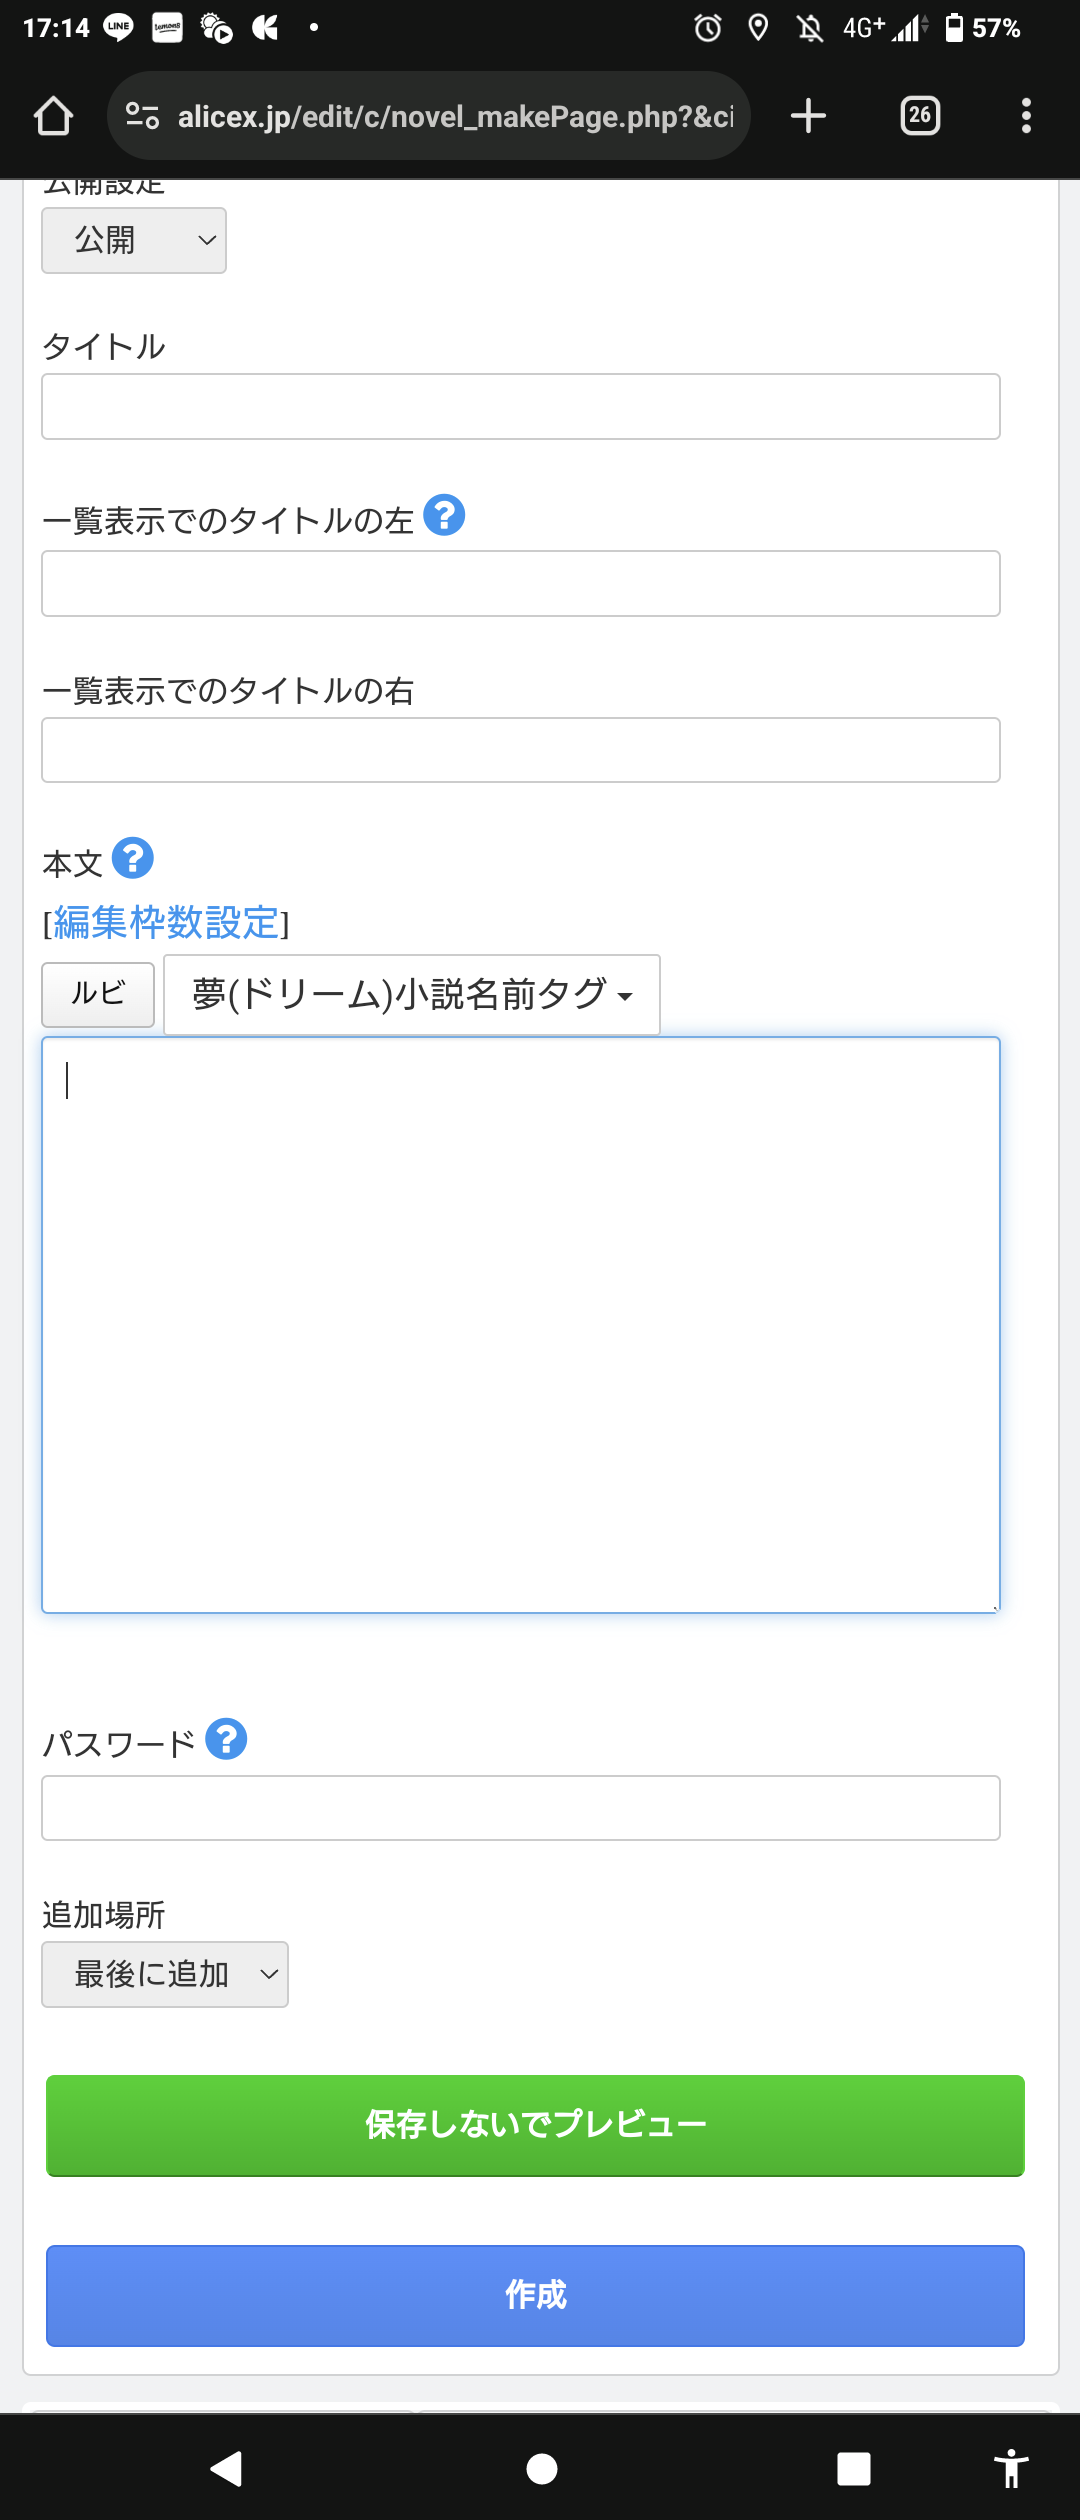Tap the accessibility icon in navigation bar
The width and height of the screenshot is (1080, 2520).
[x=1011, y=2469]
